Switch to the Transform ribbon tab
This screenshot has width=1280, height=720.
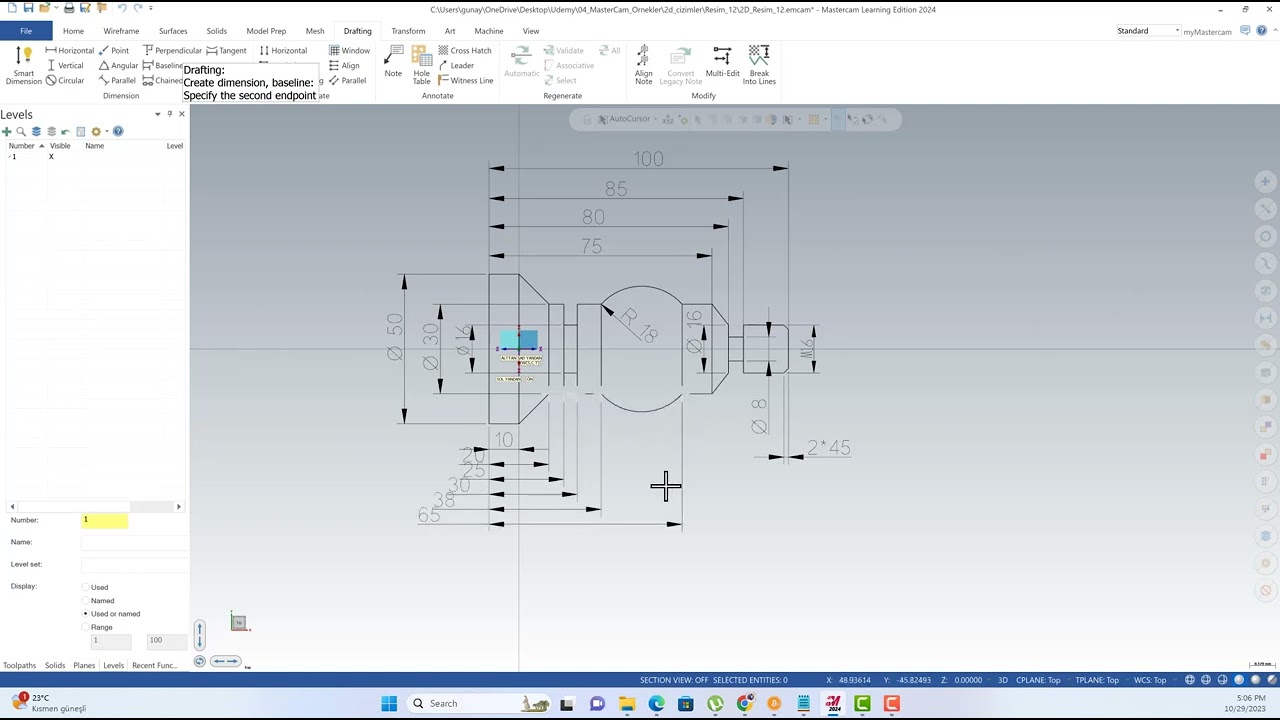(408, 31)
